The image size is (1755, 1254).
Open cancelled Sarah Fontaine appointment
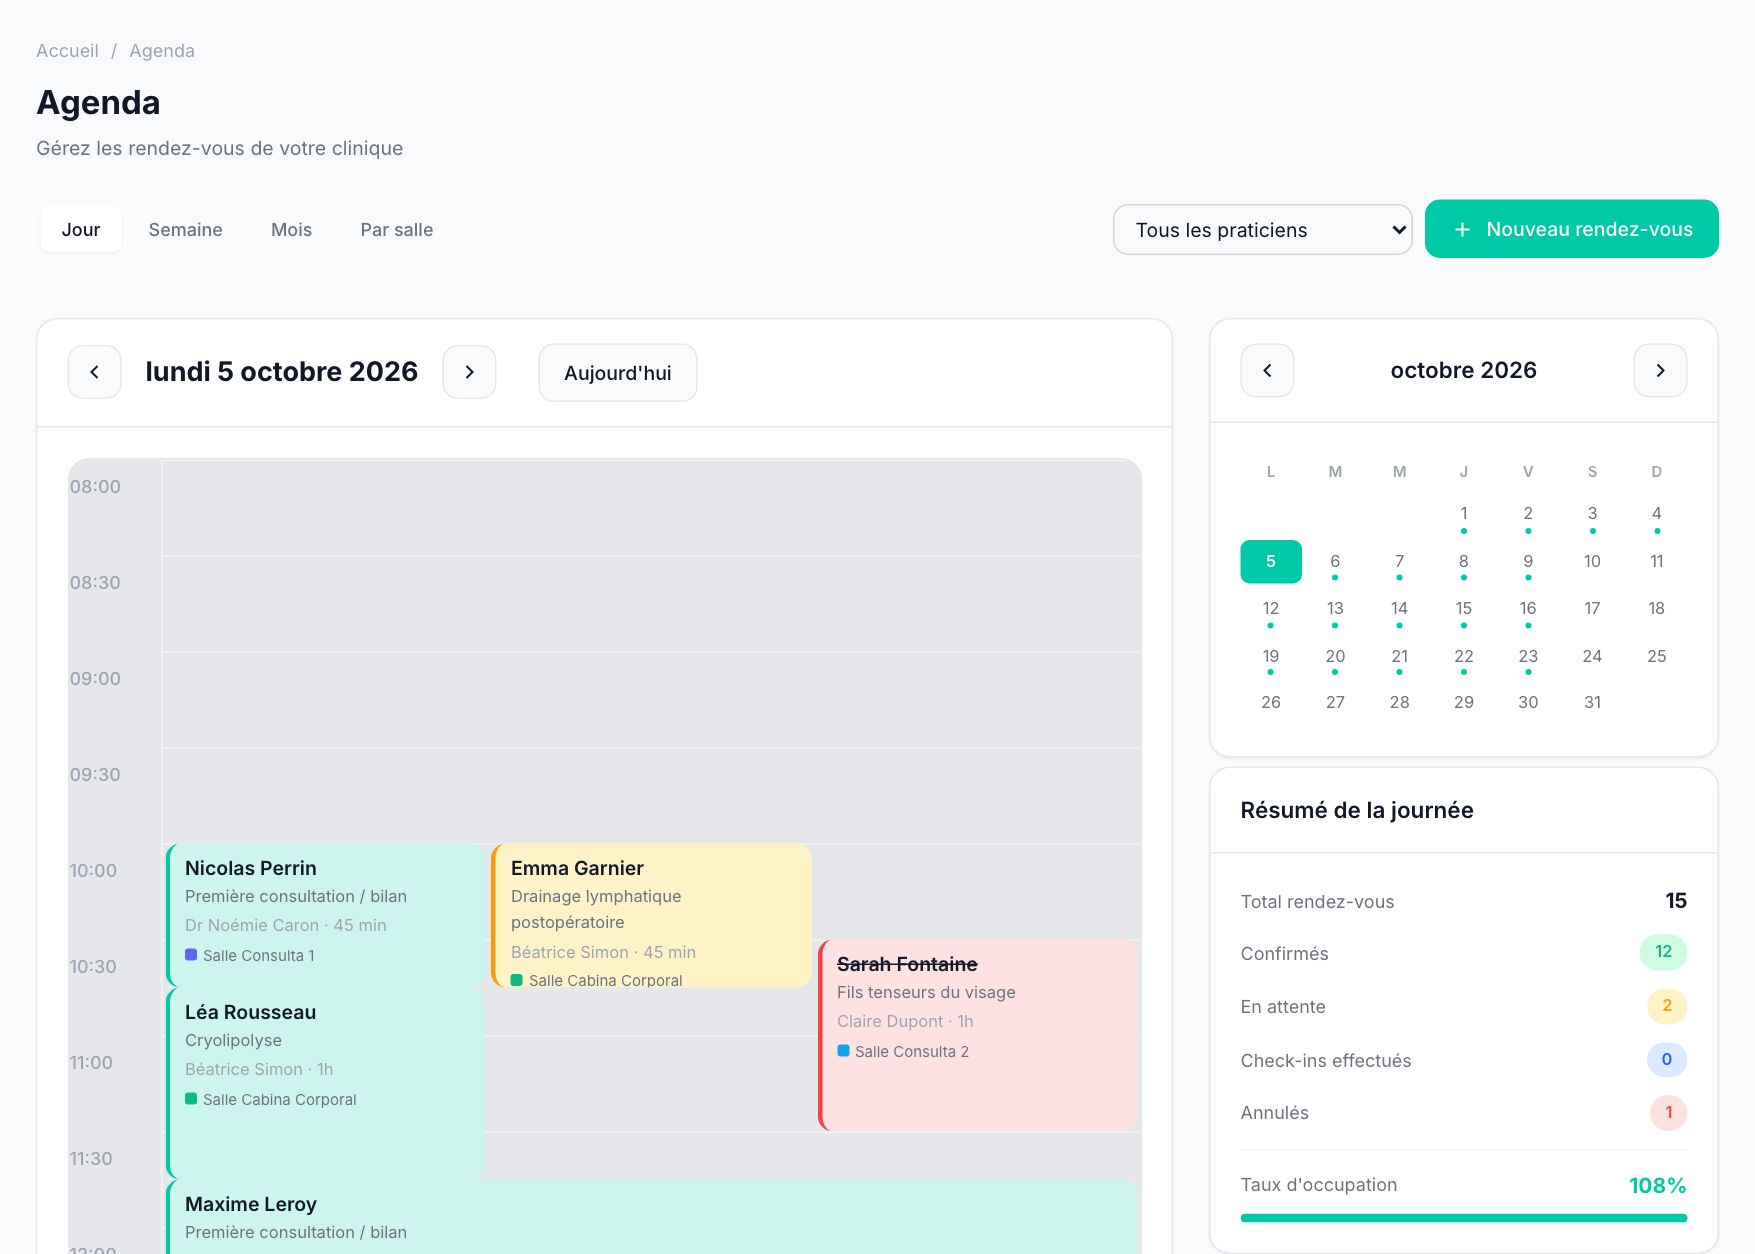coord(978,1035)
